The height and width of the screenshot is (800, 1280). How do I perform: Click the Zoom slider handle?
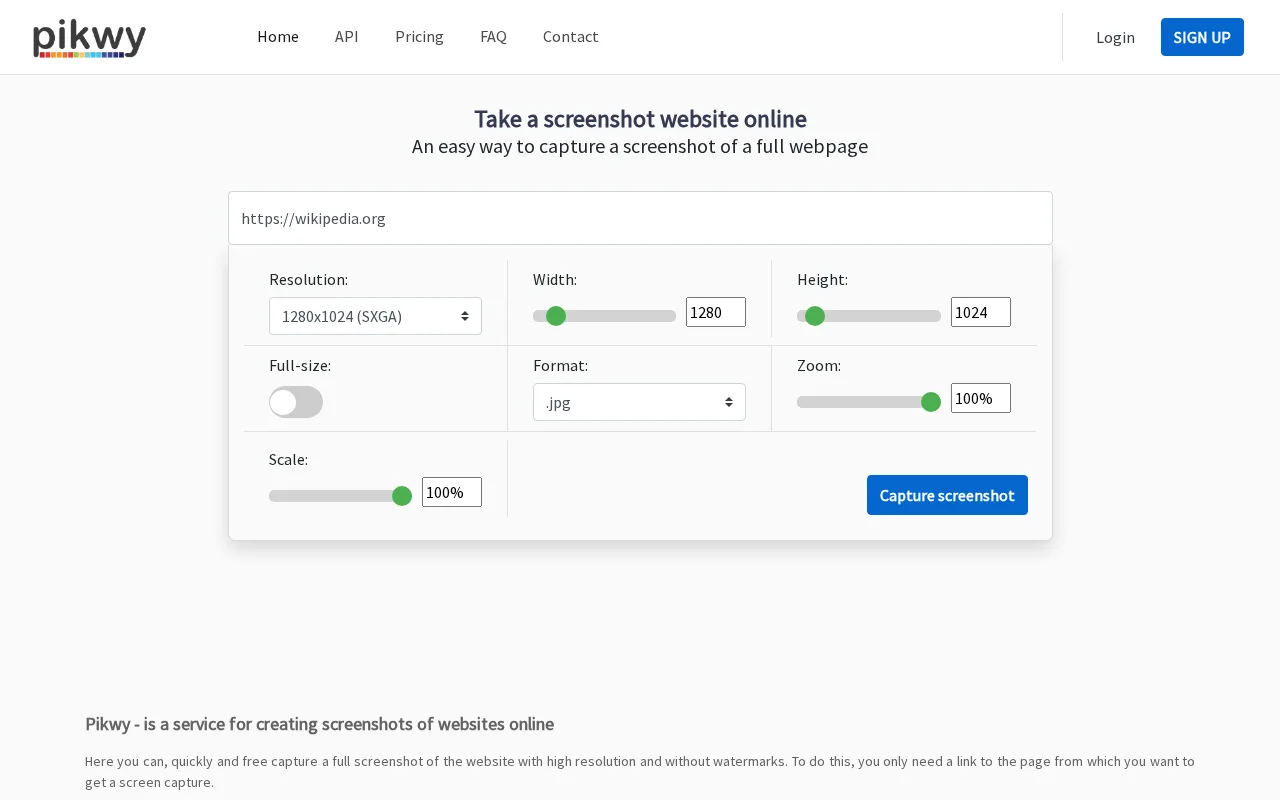pyautogui.click(x=931, y=402)
